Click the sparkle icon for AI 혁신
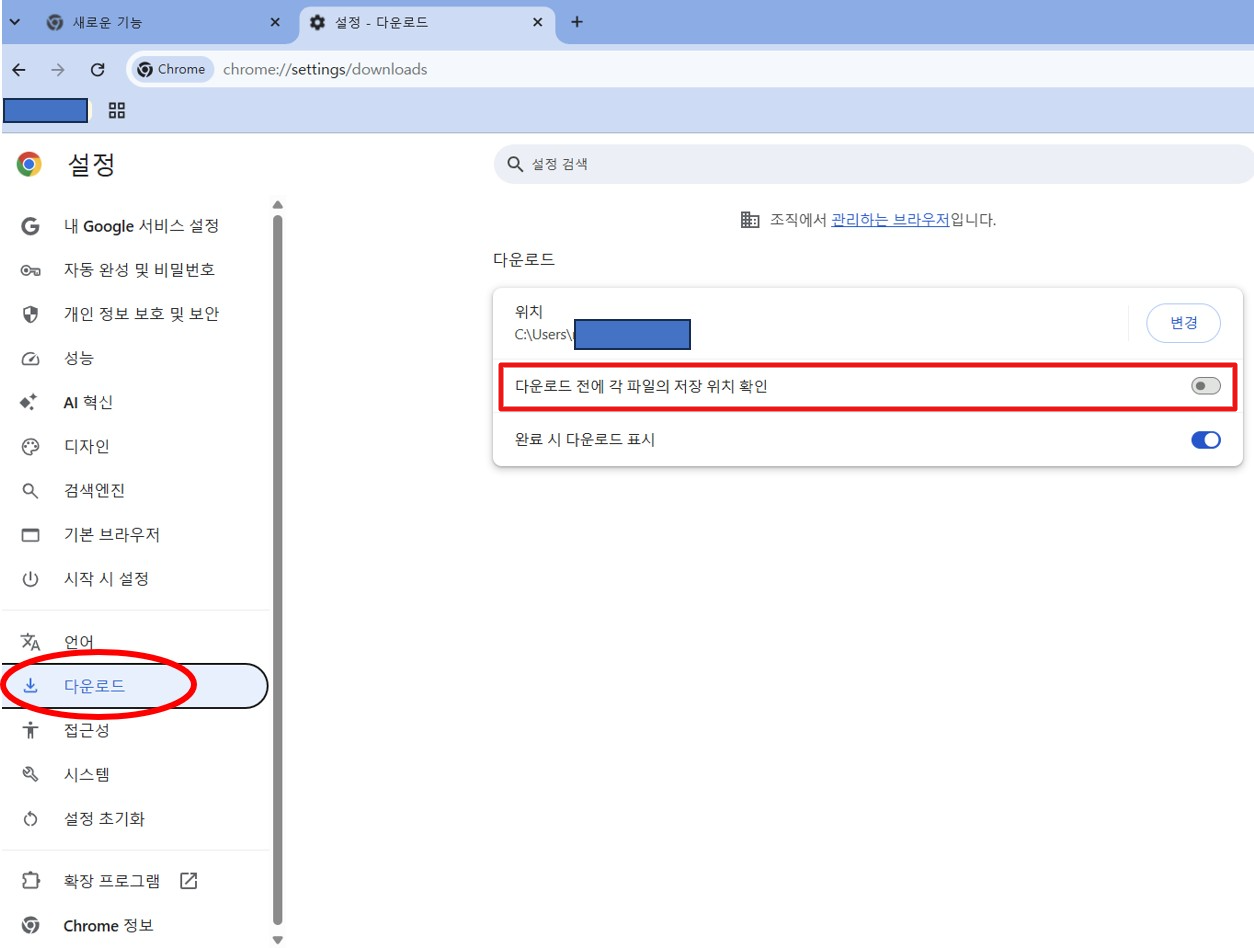The width and height of the screenshot is (1254, 948). (30, 402)
